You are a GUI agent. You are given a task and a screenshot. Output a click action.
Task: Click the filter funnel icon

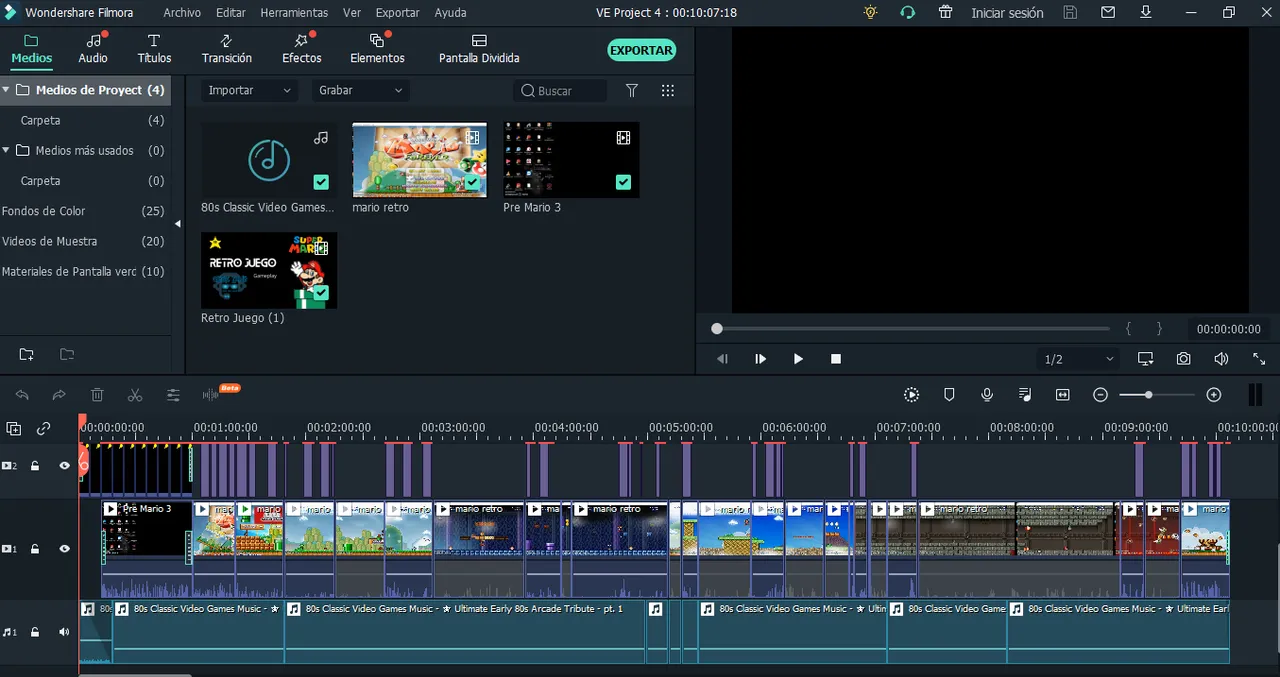pos(632,90)
